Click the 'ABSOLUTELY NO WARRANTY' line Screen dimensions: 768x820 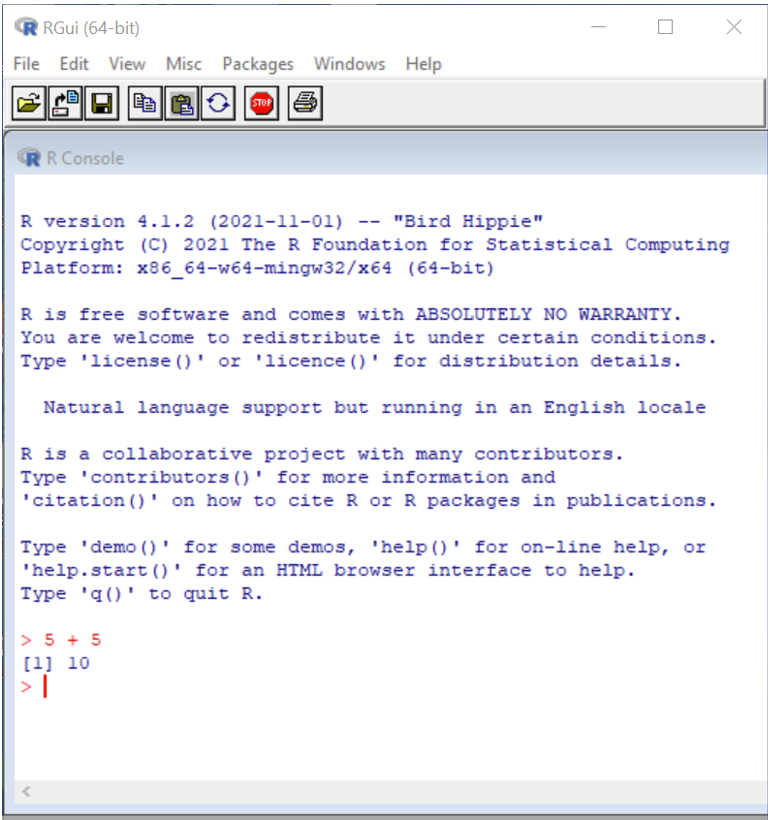[351, 314]
